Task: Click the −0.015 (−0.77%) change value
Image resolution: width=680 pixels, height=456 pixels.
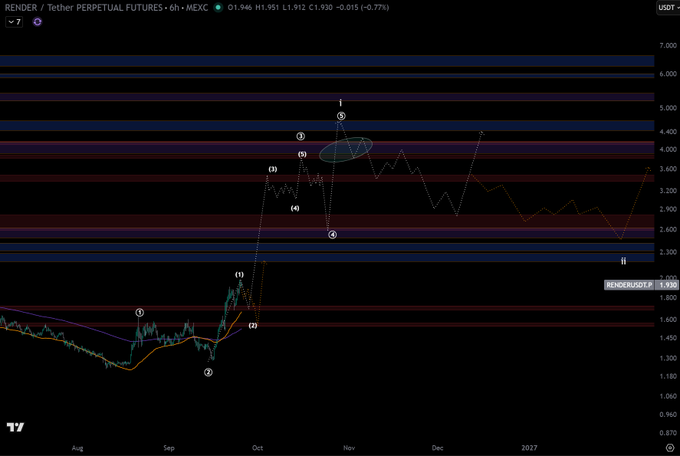Action: 362,7
